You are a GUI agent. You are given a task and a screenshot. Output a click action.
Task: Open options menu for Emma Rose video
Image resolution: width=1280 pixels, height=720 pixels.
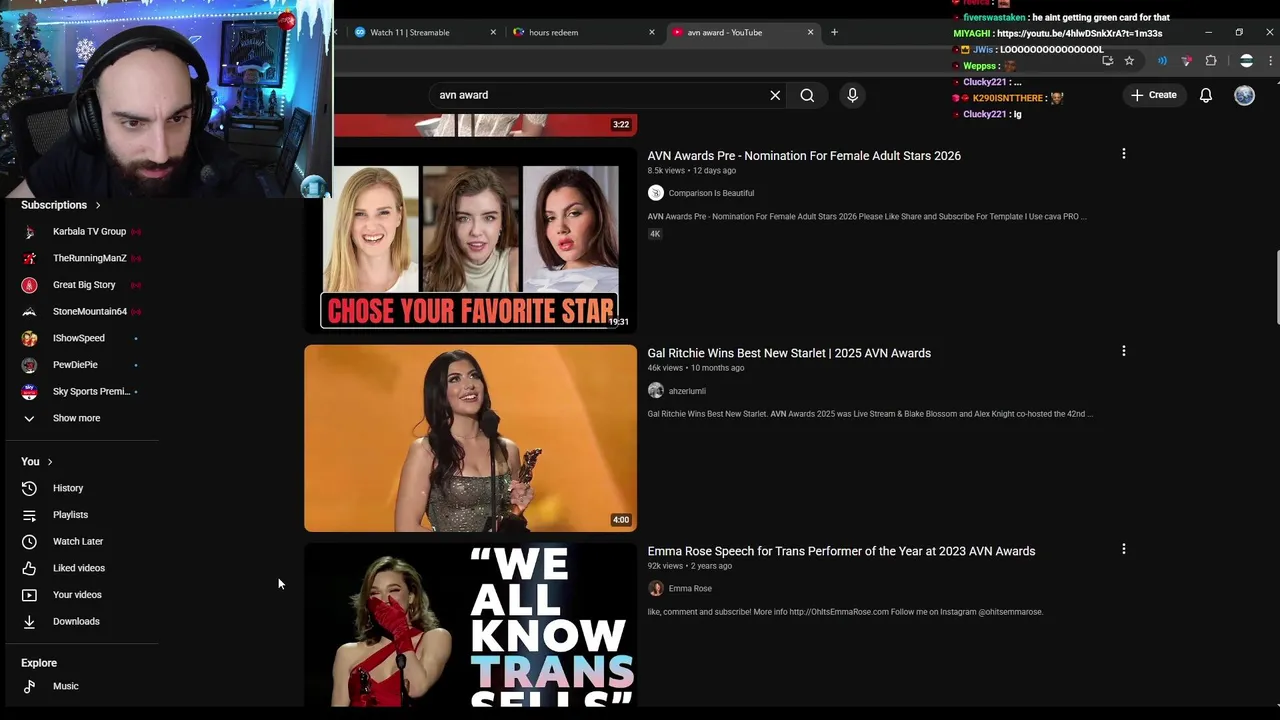[1124, 549]
